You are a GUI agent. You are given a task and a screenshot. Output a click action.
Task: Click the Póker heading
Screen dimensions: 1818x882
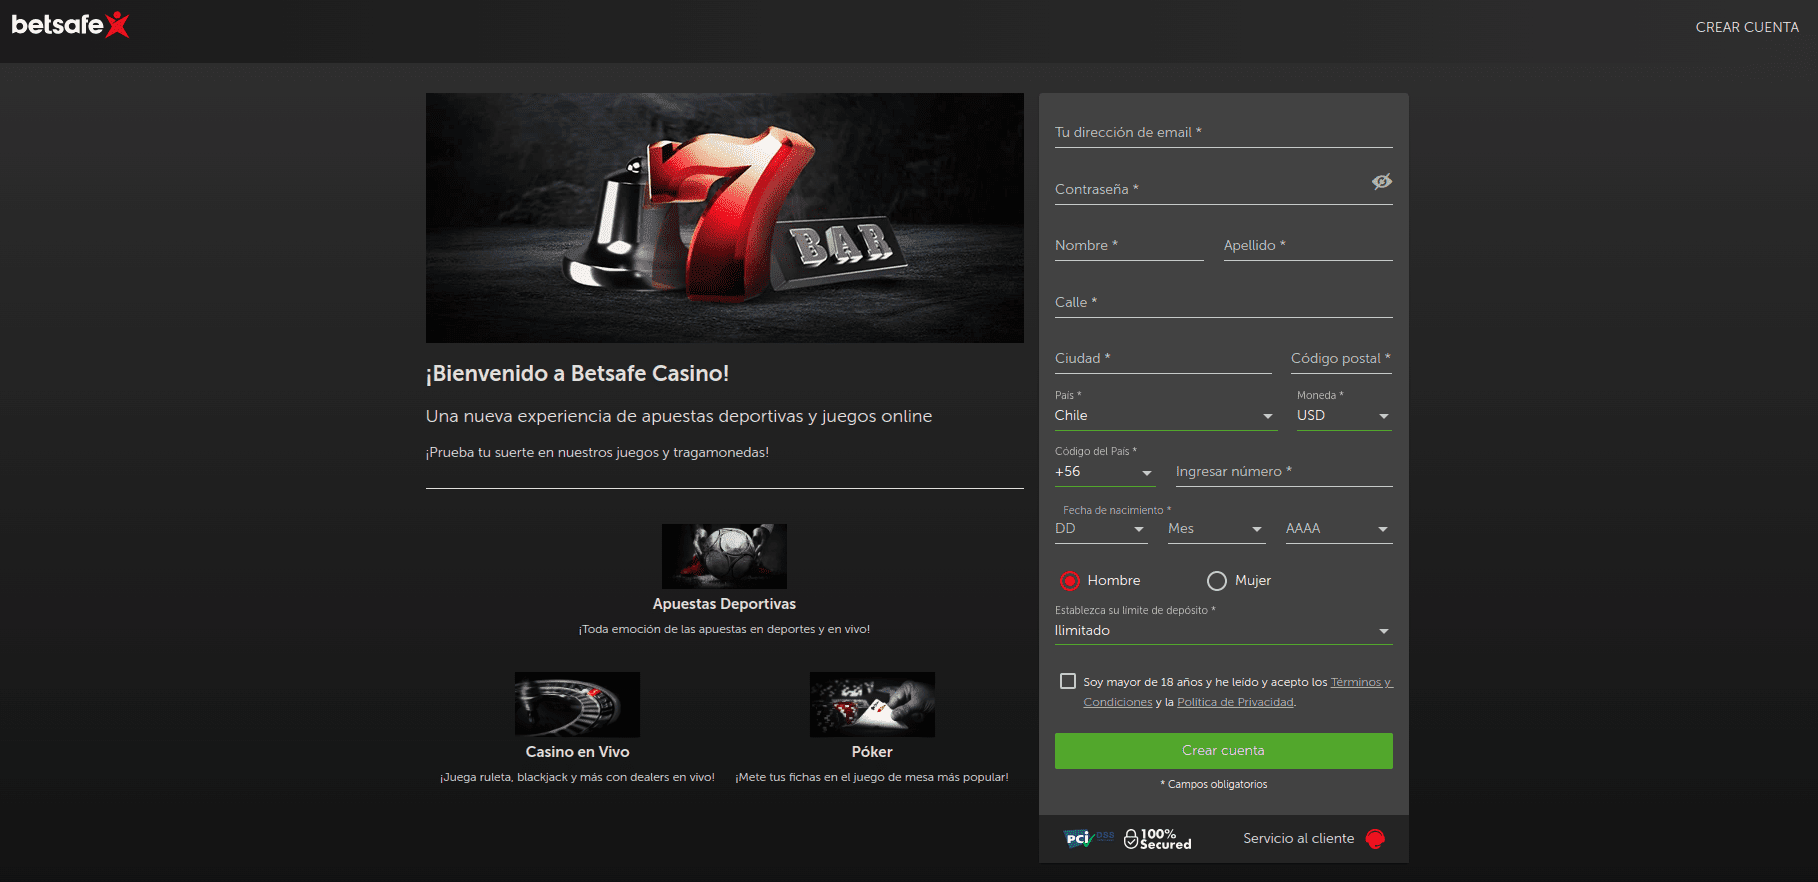coord(872,752)
